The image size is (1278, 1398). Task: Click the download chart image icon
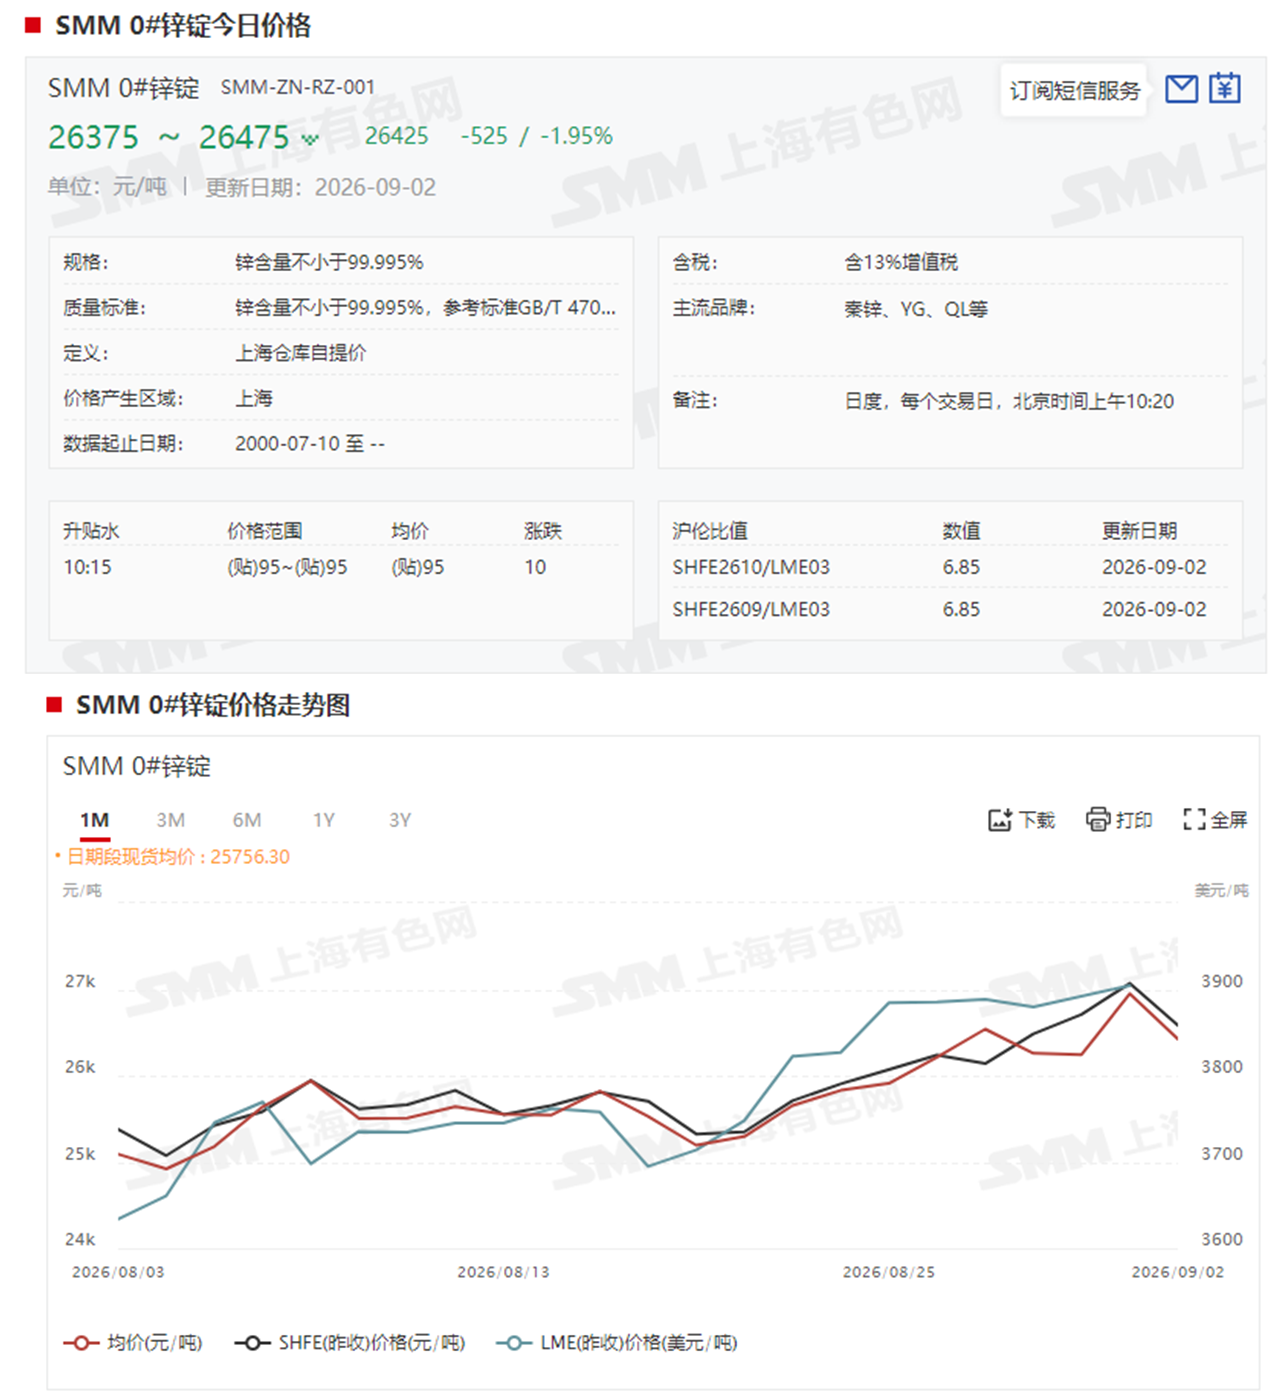tap(1000, 820)
